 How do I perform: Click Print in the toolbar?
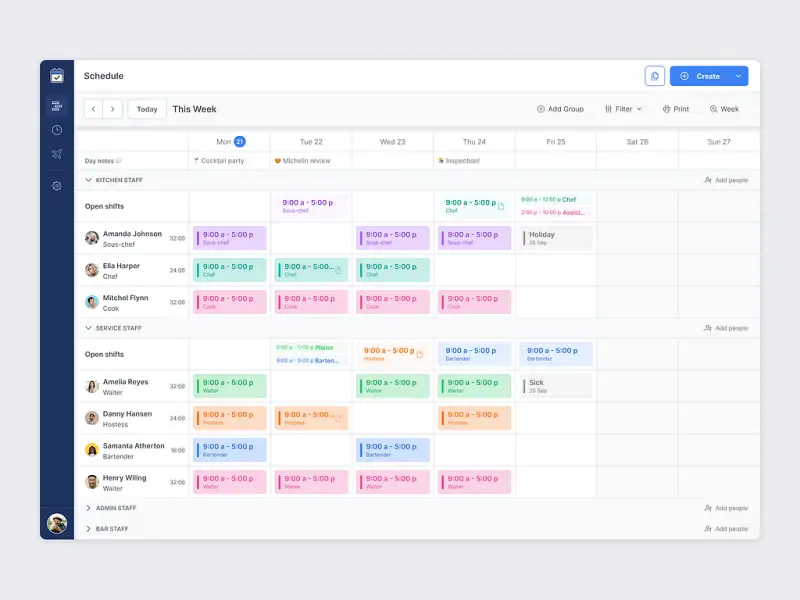[x=676, y=109]
